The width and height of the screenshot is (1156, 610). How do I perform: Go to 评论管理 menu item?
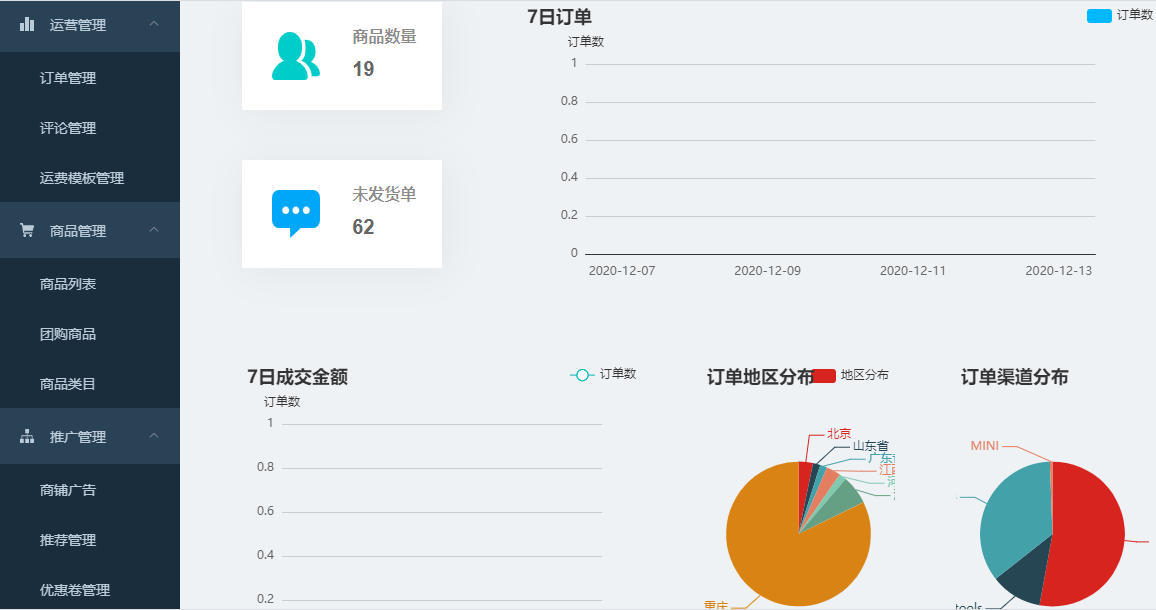[x=68, y=128]
